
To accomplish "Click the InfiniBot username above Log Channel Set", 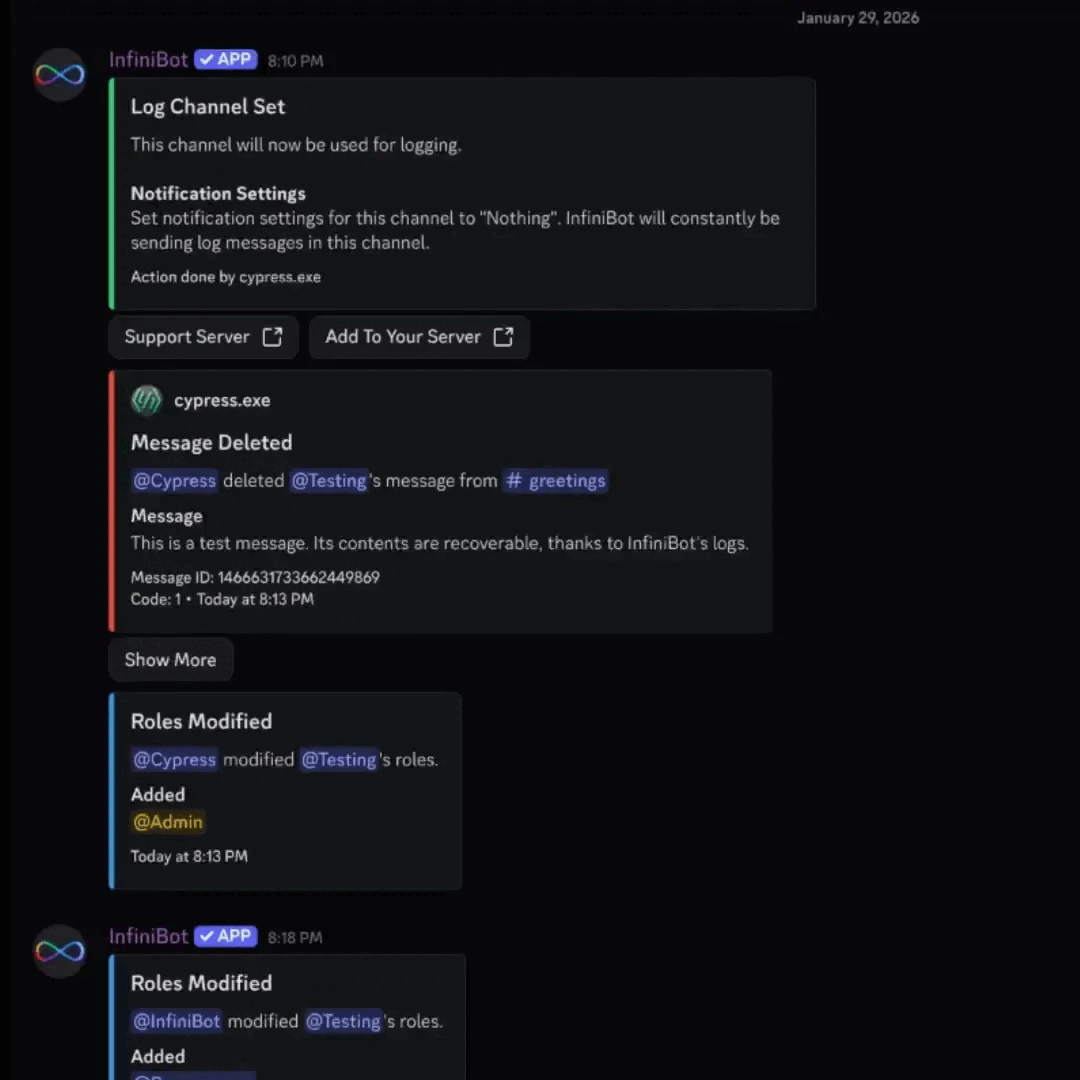I will coord(148,59).
